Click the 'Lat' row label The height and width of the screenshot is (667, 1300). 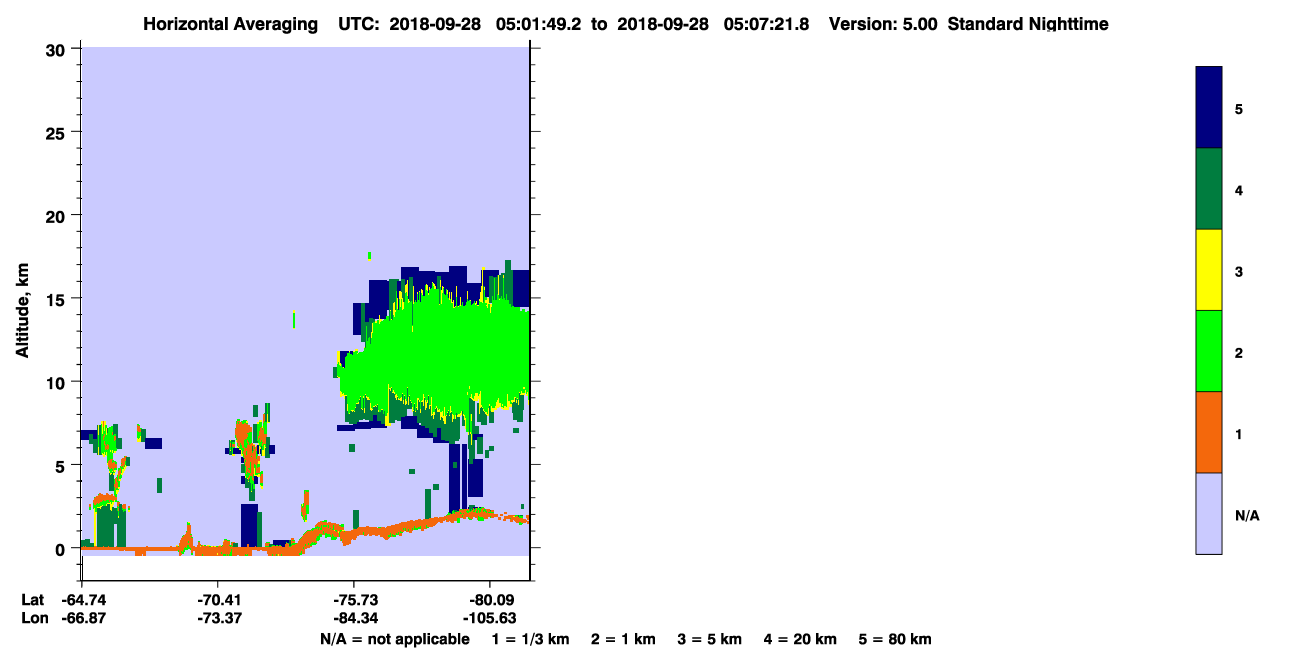coord(32,600)
